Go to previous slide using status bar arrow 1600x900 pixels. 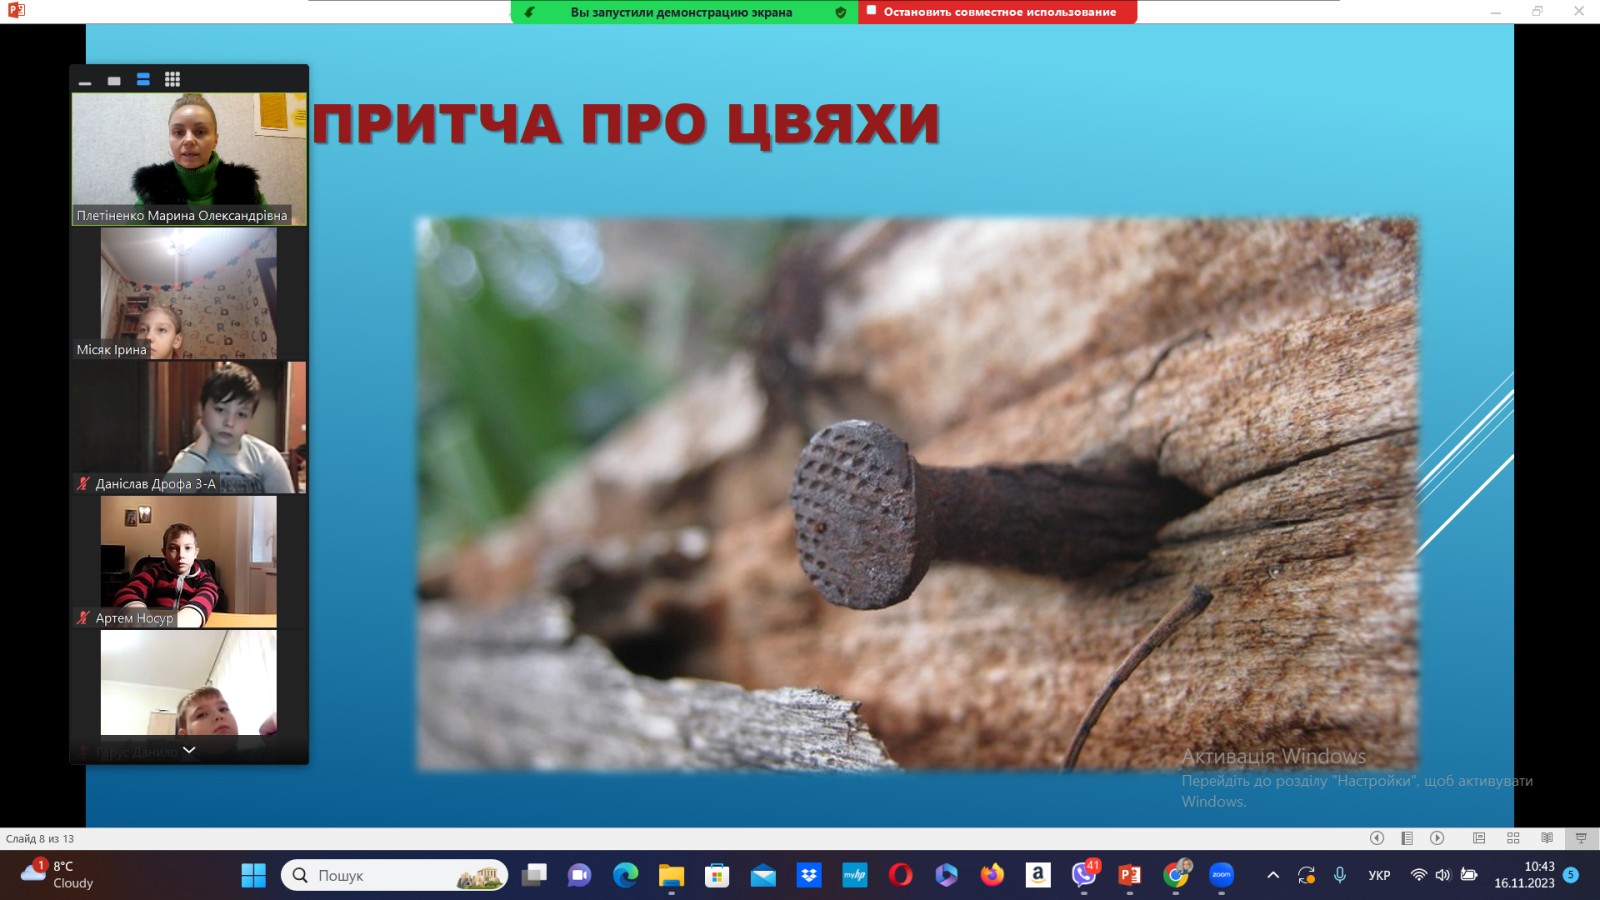point(1377,838)
